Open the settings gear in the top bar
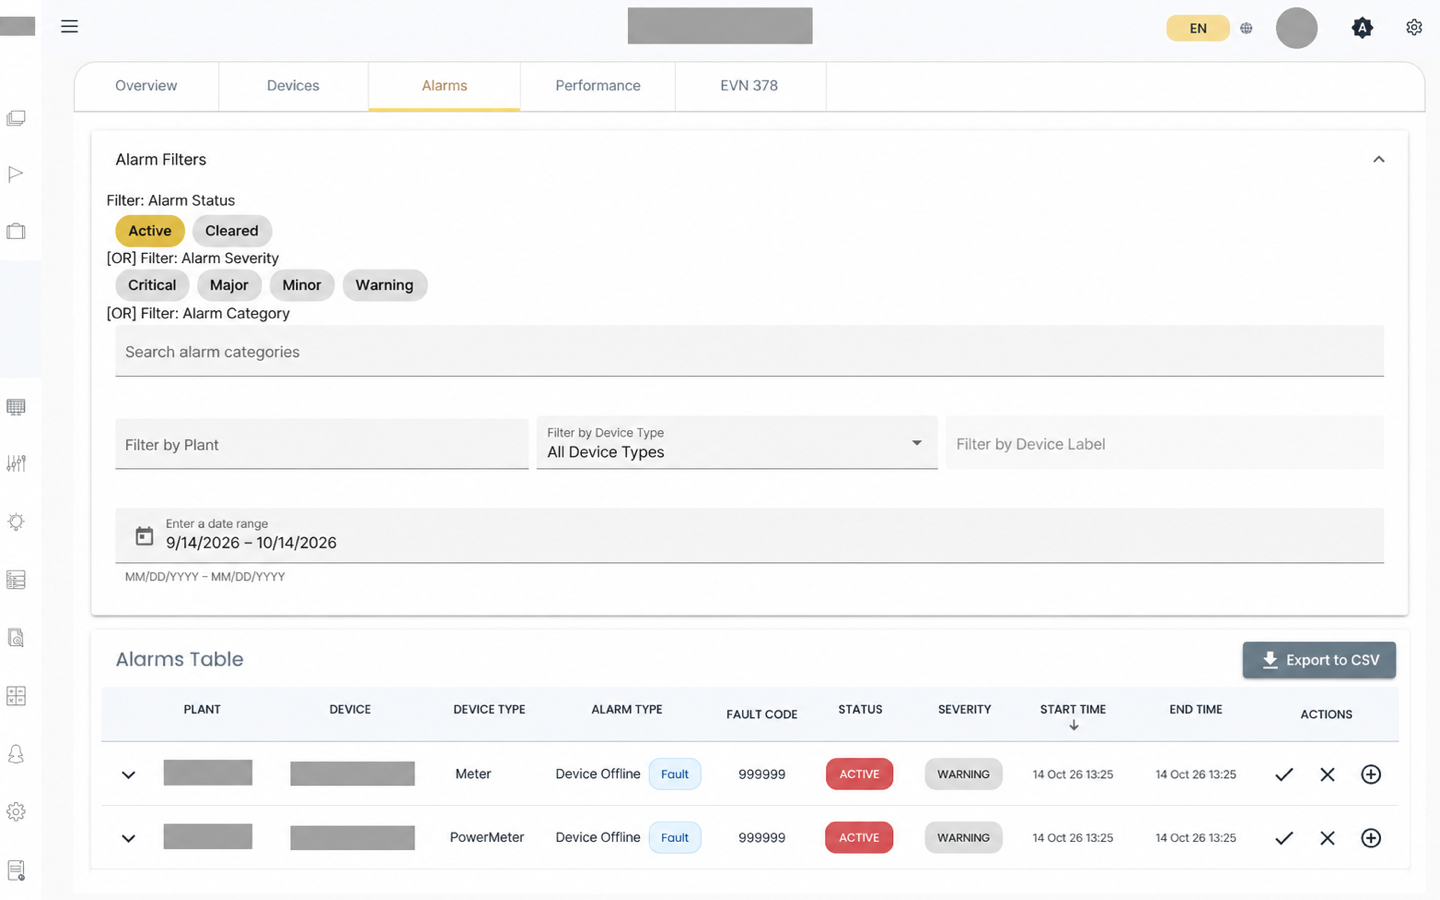Image resolution: width=1440 pixels, height=900 pixels. click(x=1414, y=28)
